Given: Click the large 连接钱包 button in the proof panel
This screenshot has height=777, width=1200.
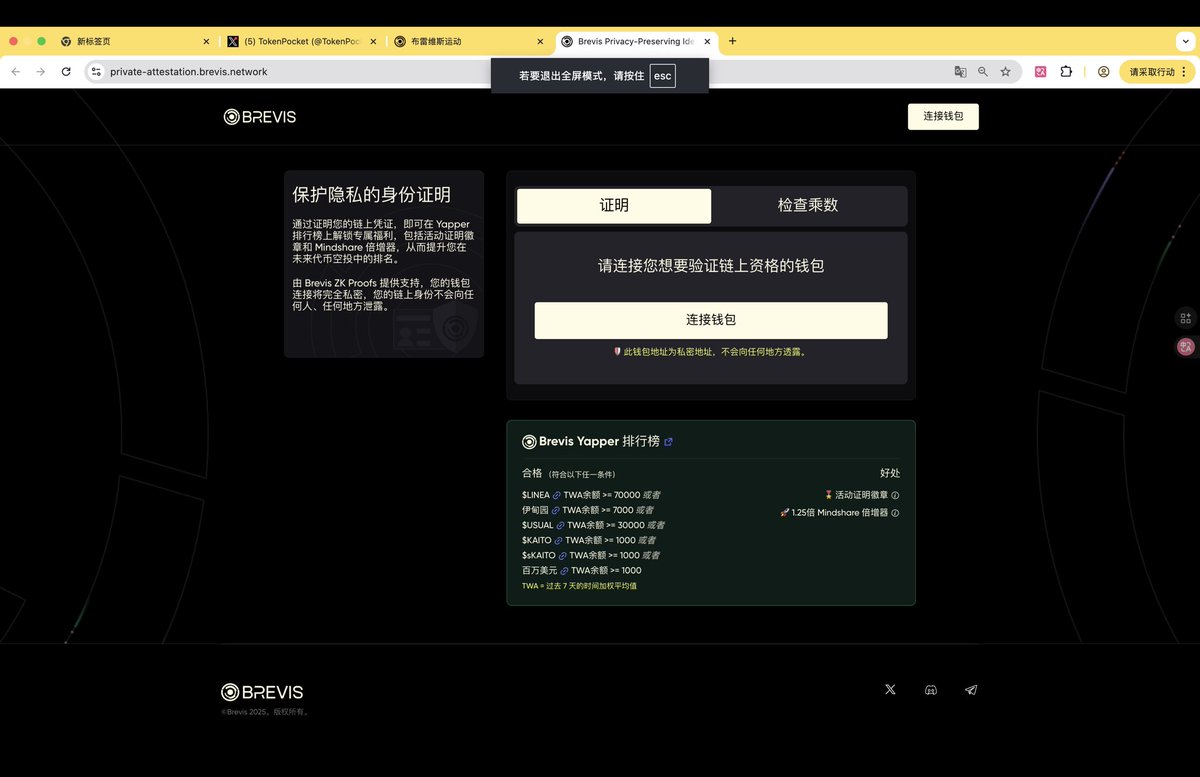Looking at the screenshot, I should [710, 320].
